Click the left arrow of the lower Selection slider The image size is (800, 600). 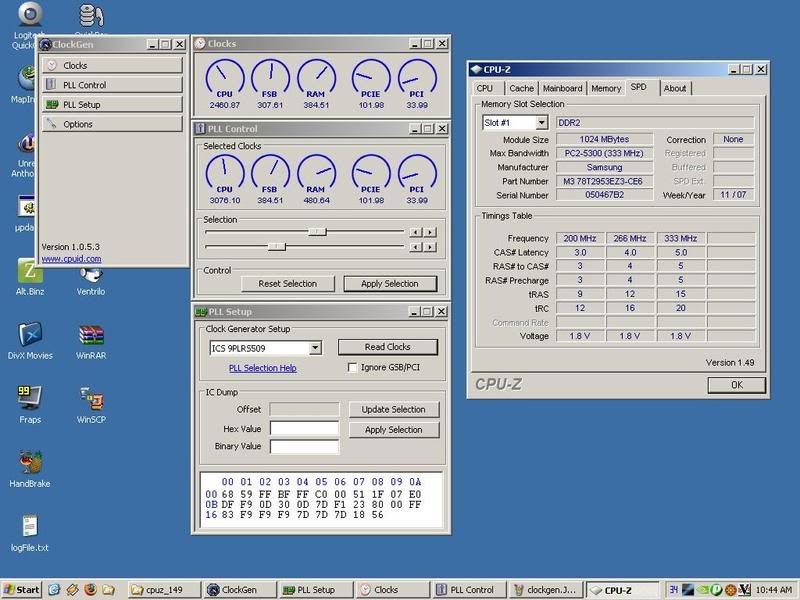416,247
